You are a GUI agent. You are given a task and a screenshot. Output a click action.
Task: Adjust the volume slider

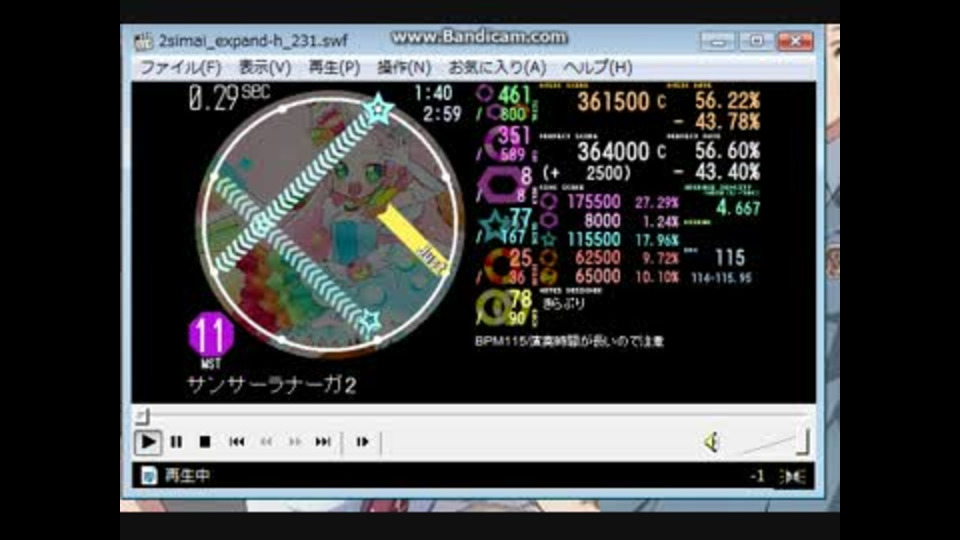[x=776, y=443]
